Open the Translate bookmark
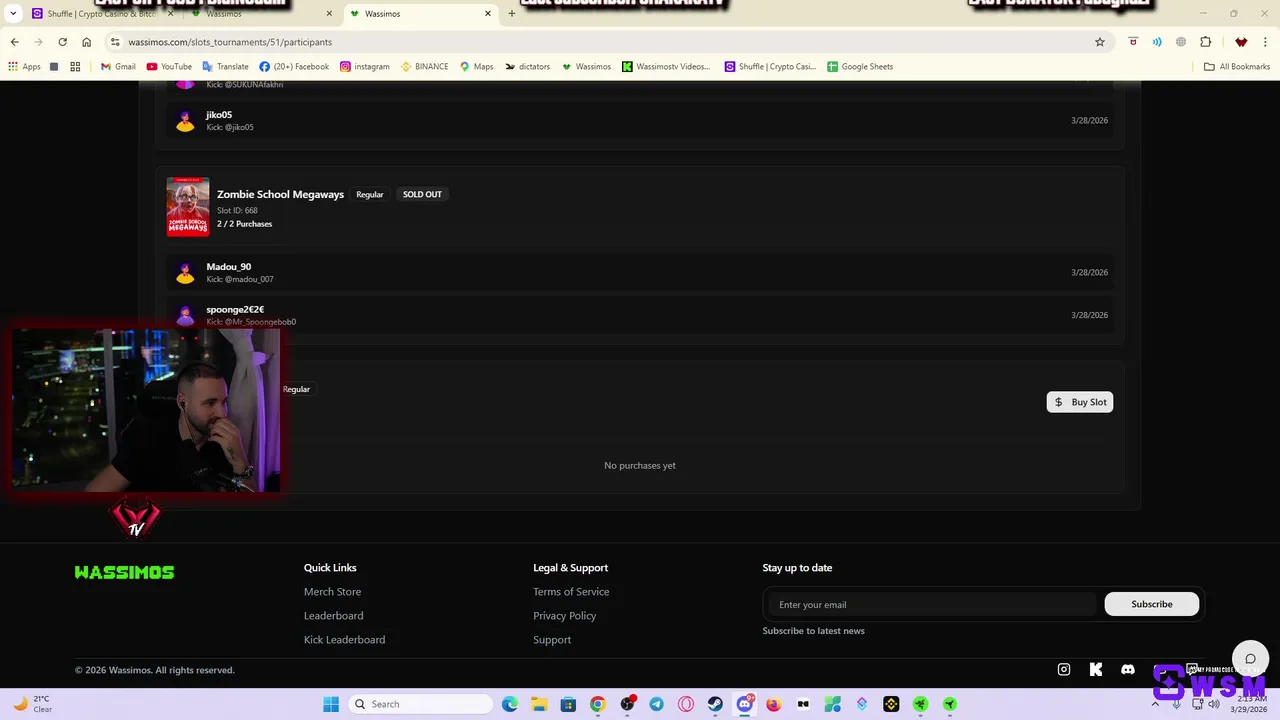This screenshot has height=720, width=1280. click(x=225, y=67)
